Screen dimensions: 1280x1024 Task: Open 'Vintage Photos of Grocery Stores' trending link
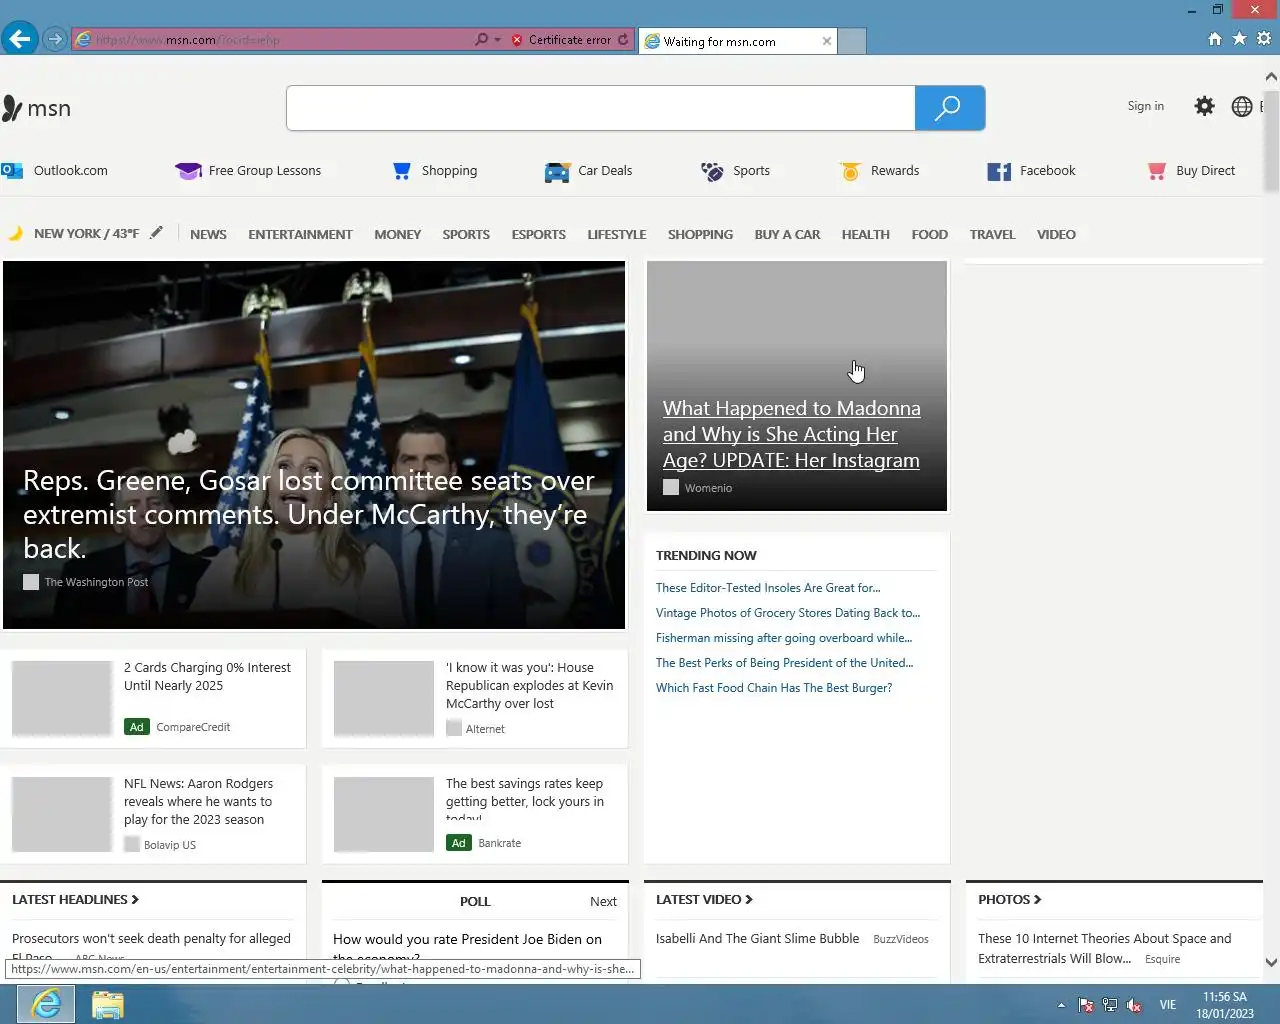click(x=788, y=613)
